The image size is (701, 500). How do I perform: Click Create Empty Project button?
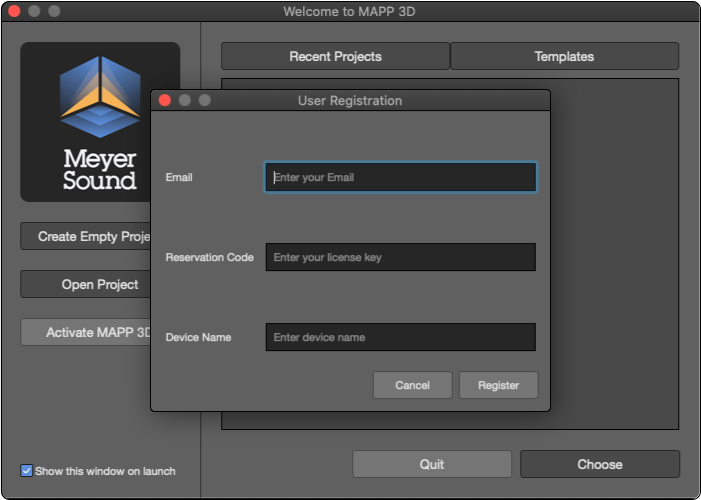click(x=86, y=236)
